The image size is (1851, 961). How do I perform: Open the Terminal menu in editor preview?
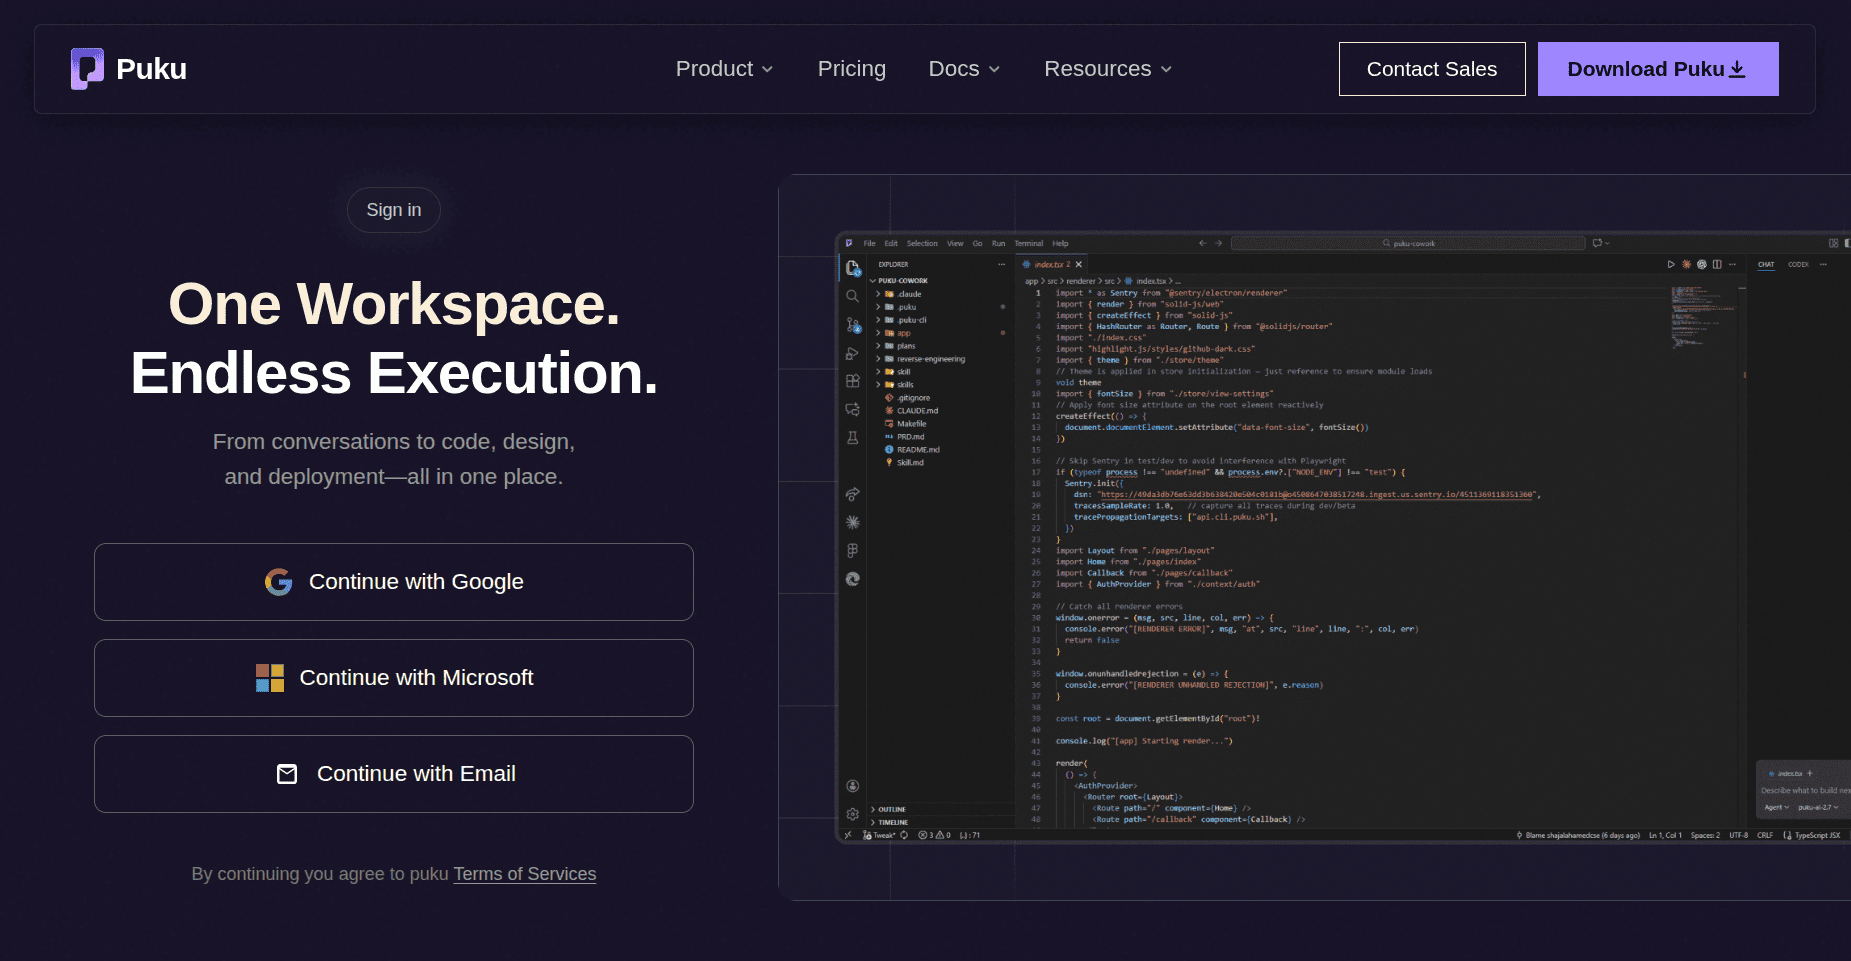click(1029, 243)
